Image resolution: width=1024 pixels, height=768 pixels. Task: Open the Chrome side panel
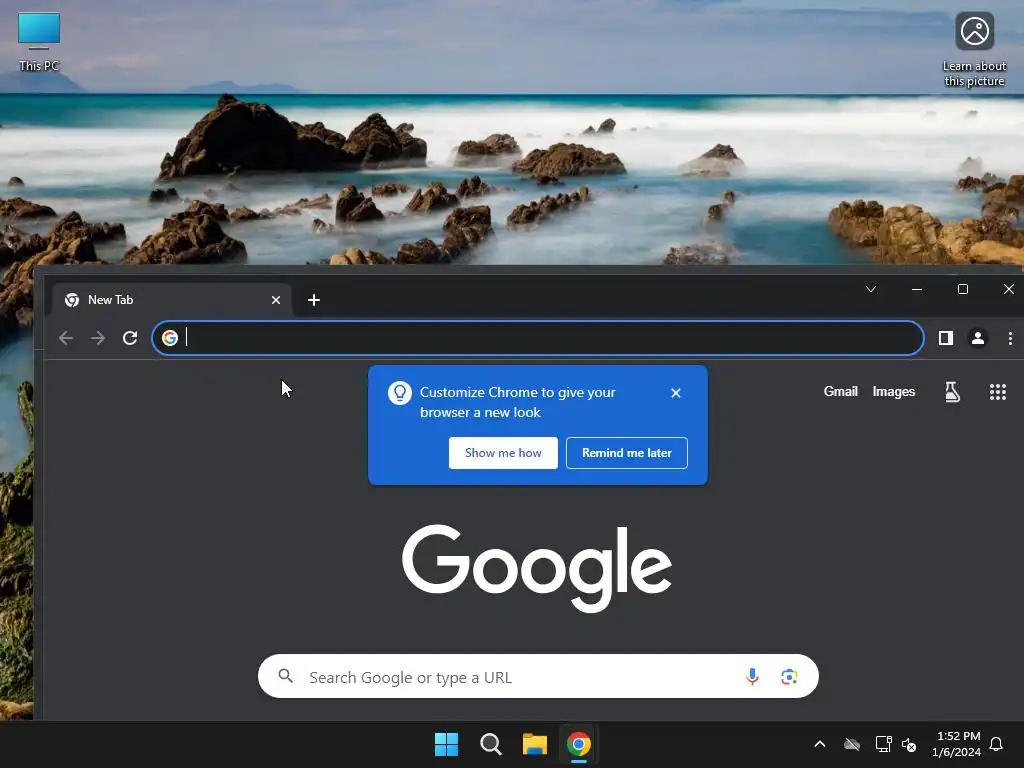(x=946, y=338)
